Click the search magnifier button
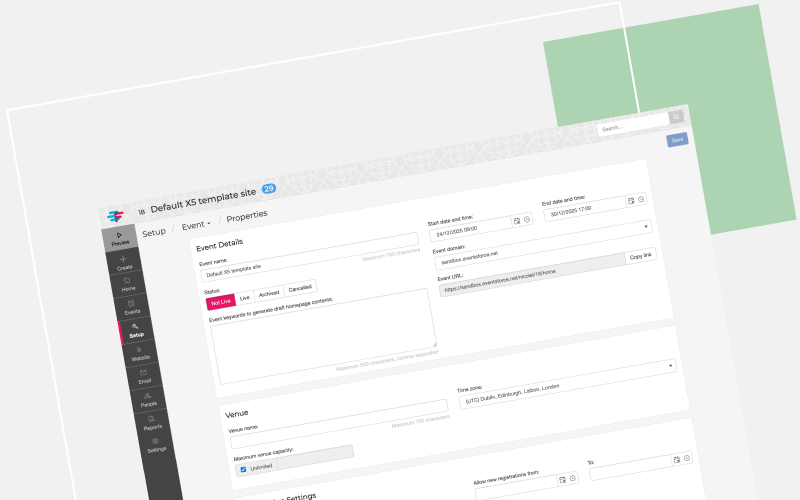The width and height of the screenshot is (800, 500). (x=676, y=117)
